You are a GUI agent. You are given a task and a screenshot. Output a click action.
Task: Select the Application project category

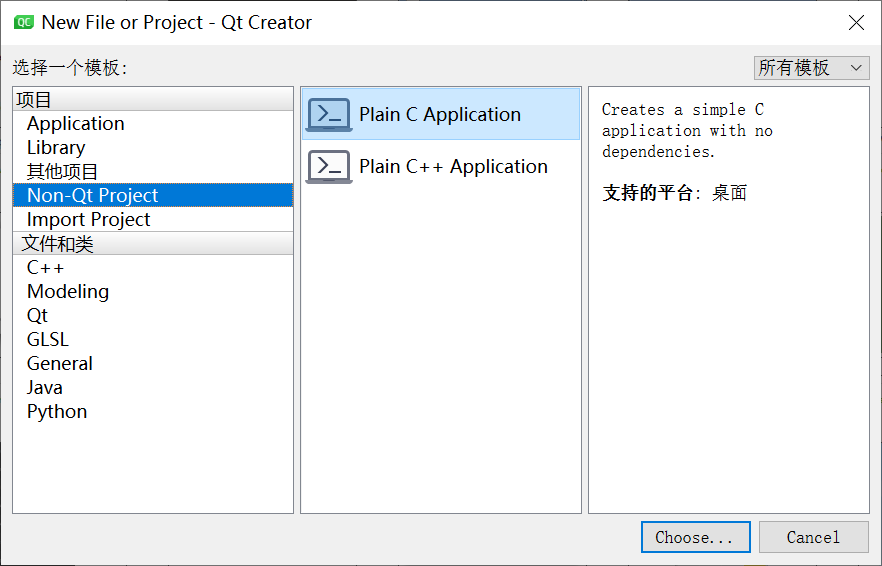(76, 124)
